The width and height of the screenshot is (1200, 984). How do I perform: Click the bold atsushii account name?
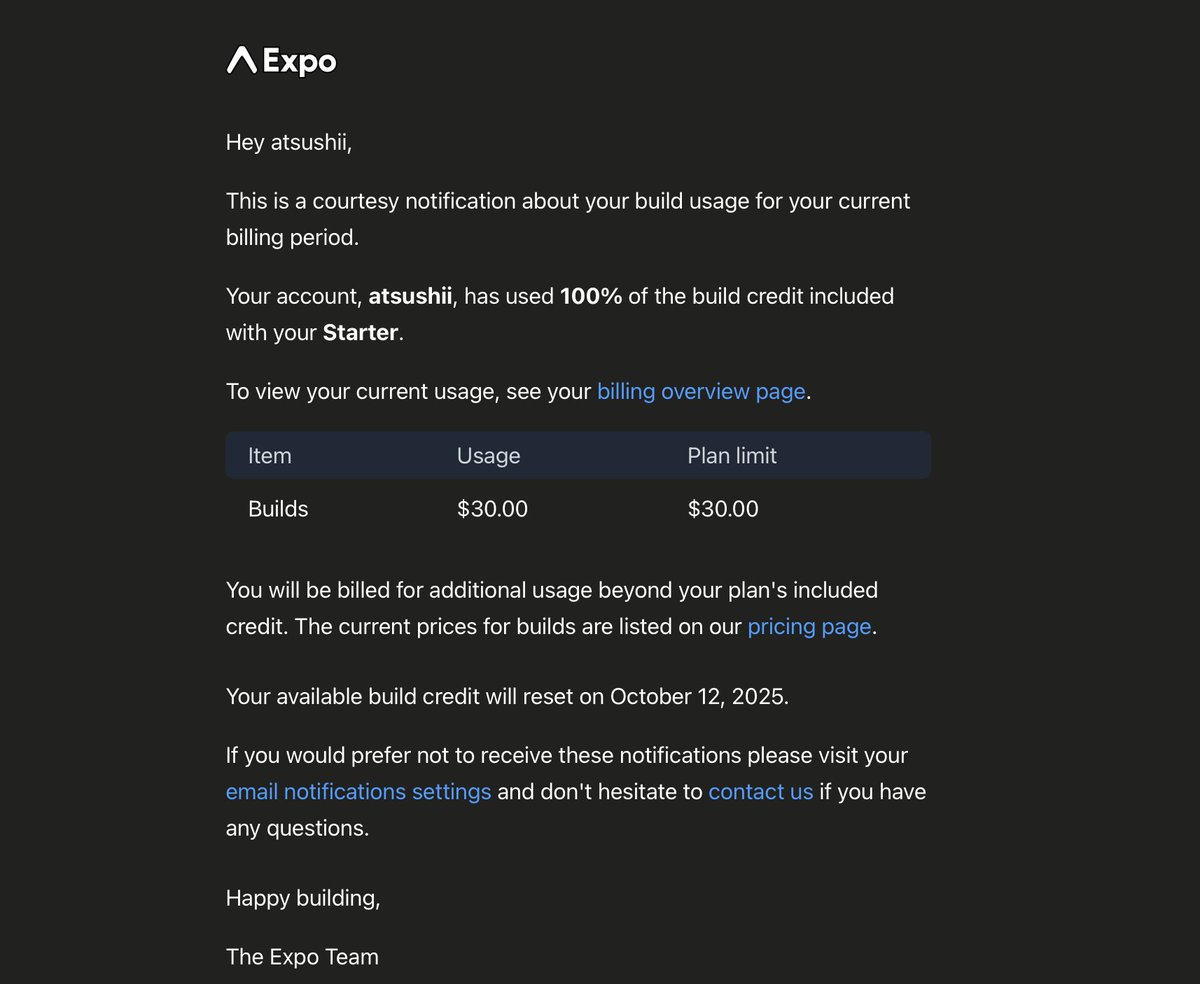[x=410, y=296]
